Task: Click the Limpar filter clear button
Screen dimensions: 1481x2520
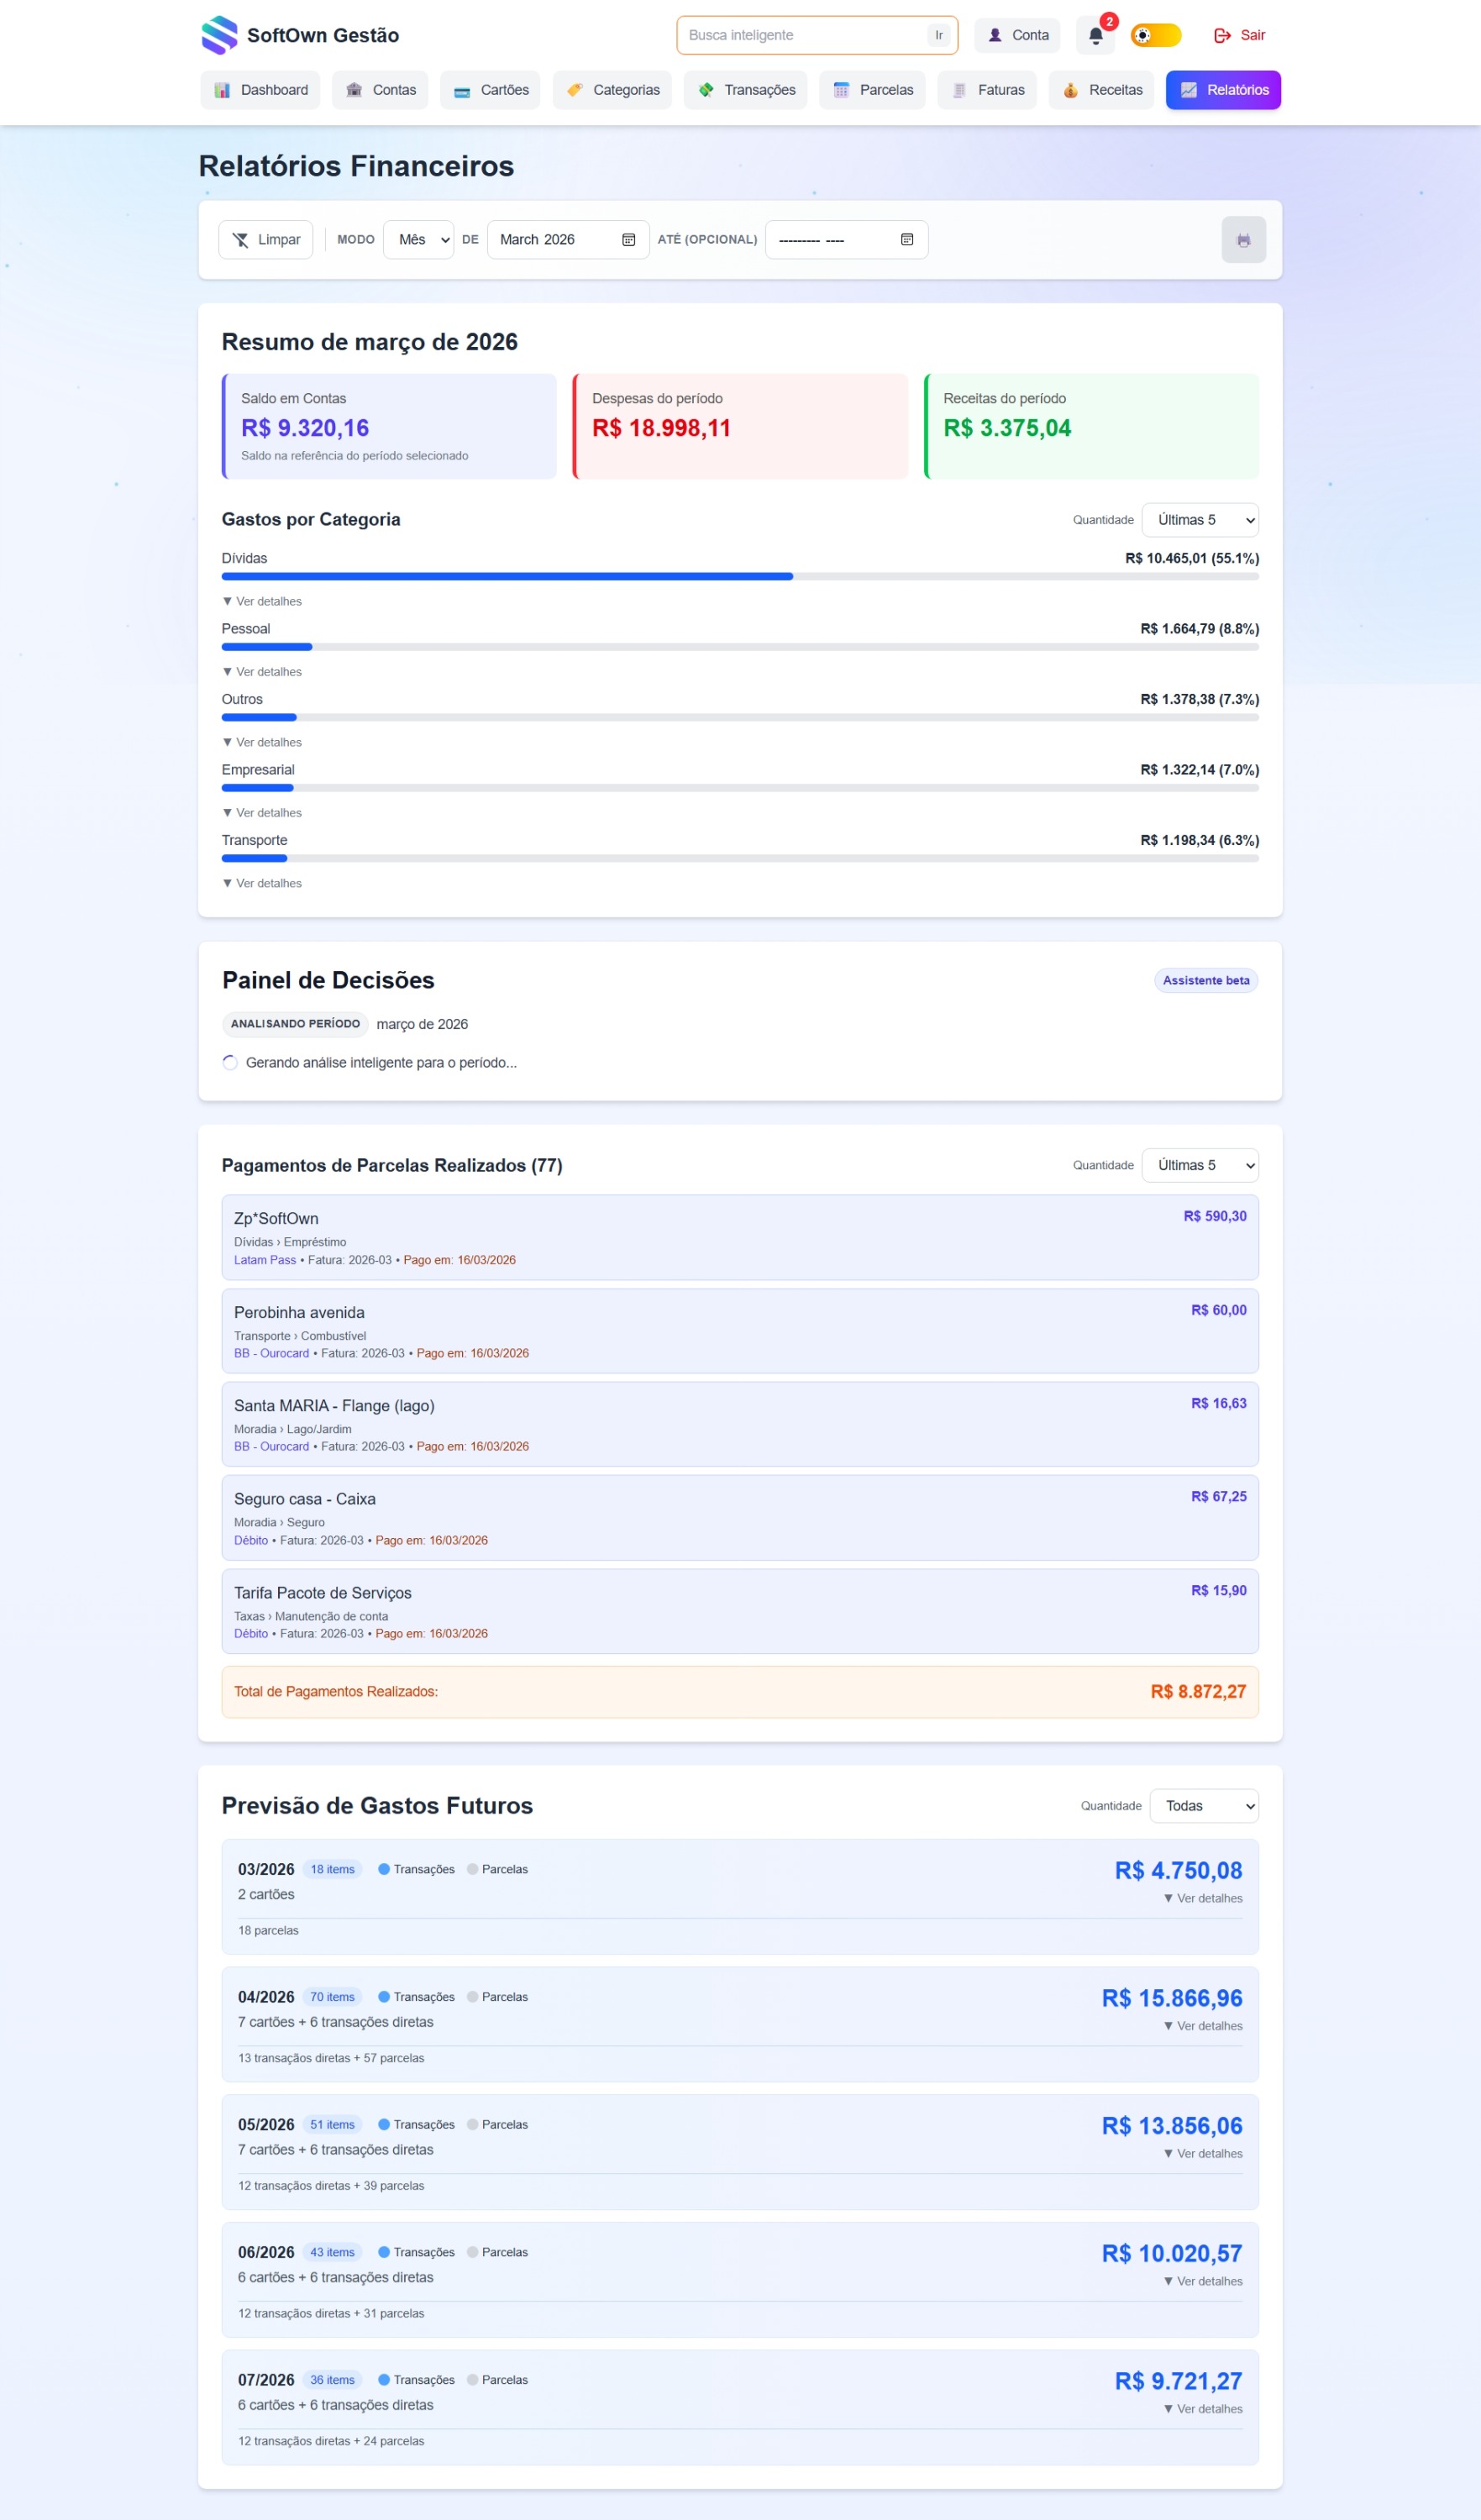Action: click(x=266, y=240)
